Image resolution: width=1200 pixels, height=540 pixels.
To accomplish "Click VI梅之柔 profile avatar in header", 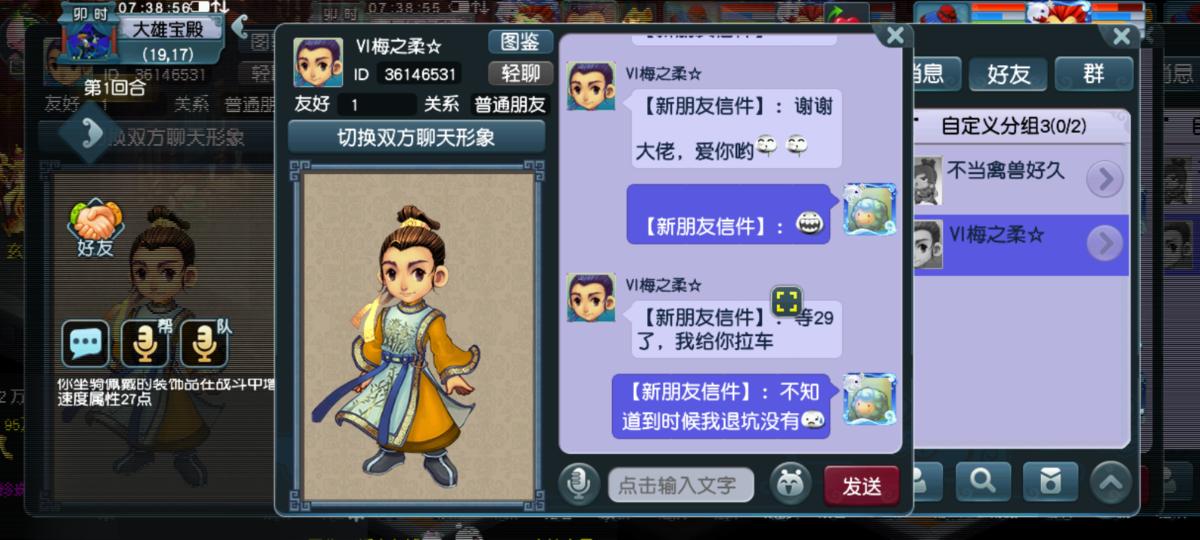I will pos(318,63).
